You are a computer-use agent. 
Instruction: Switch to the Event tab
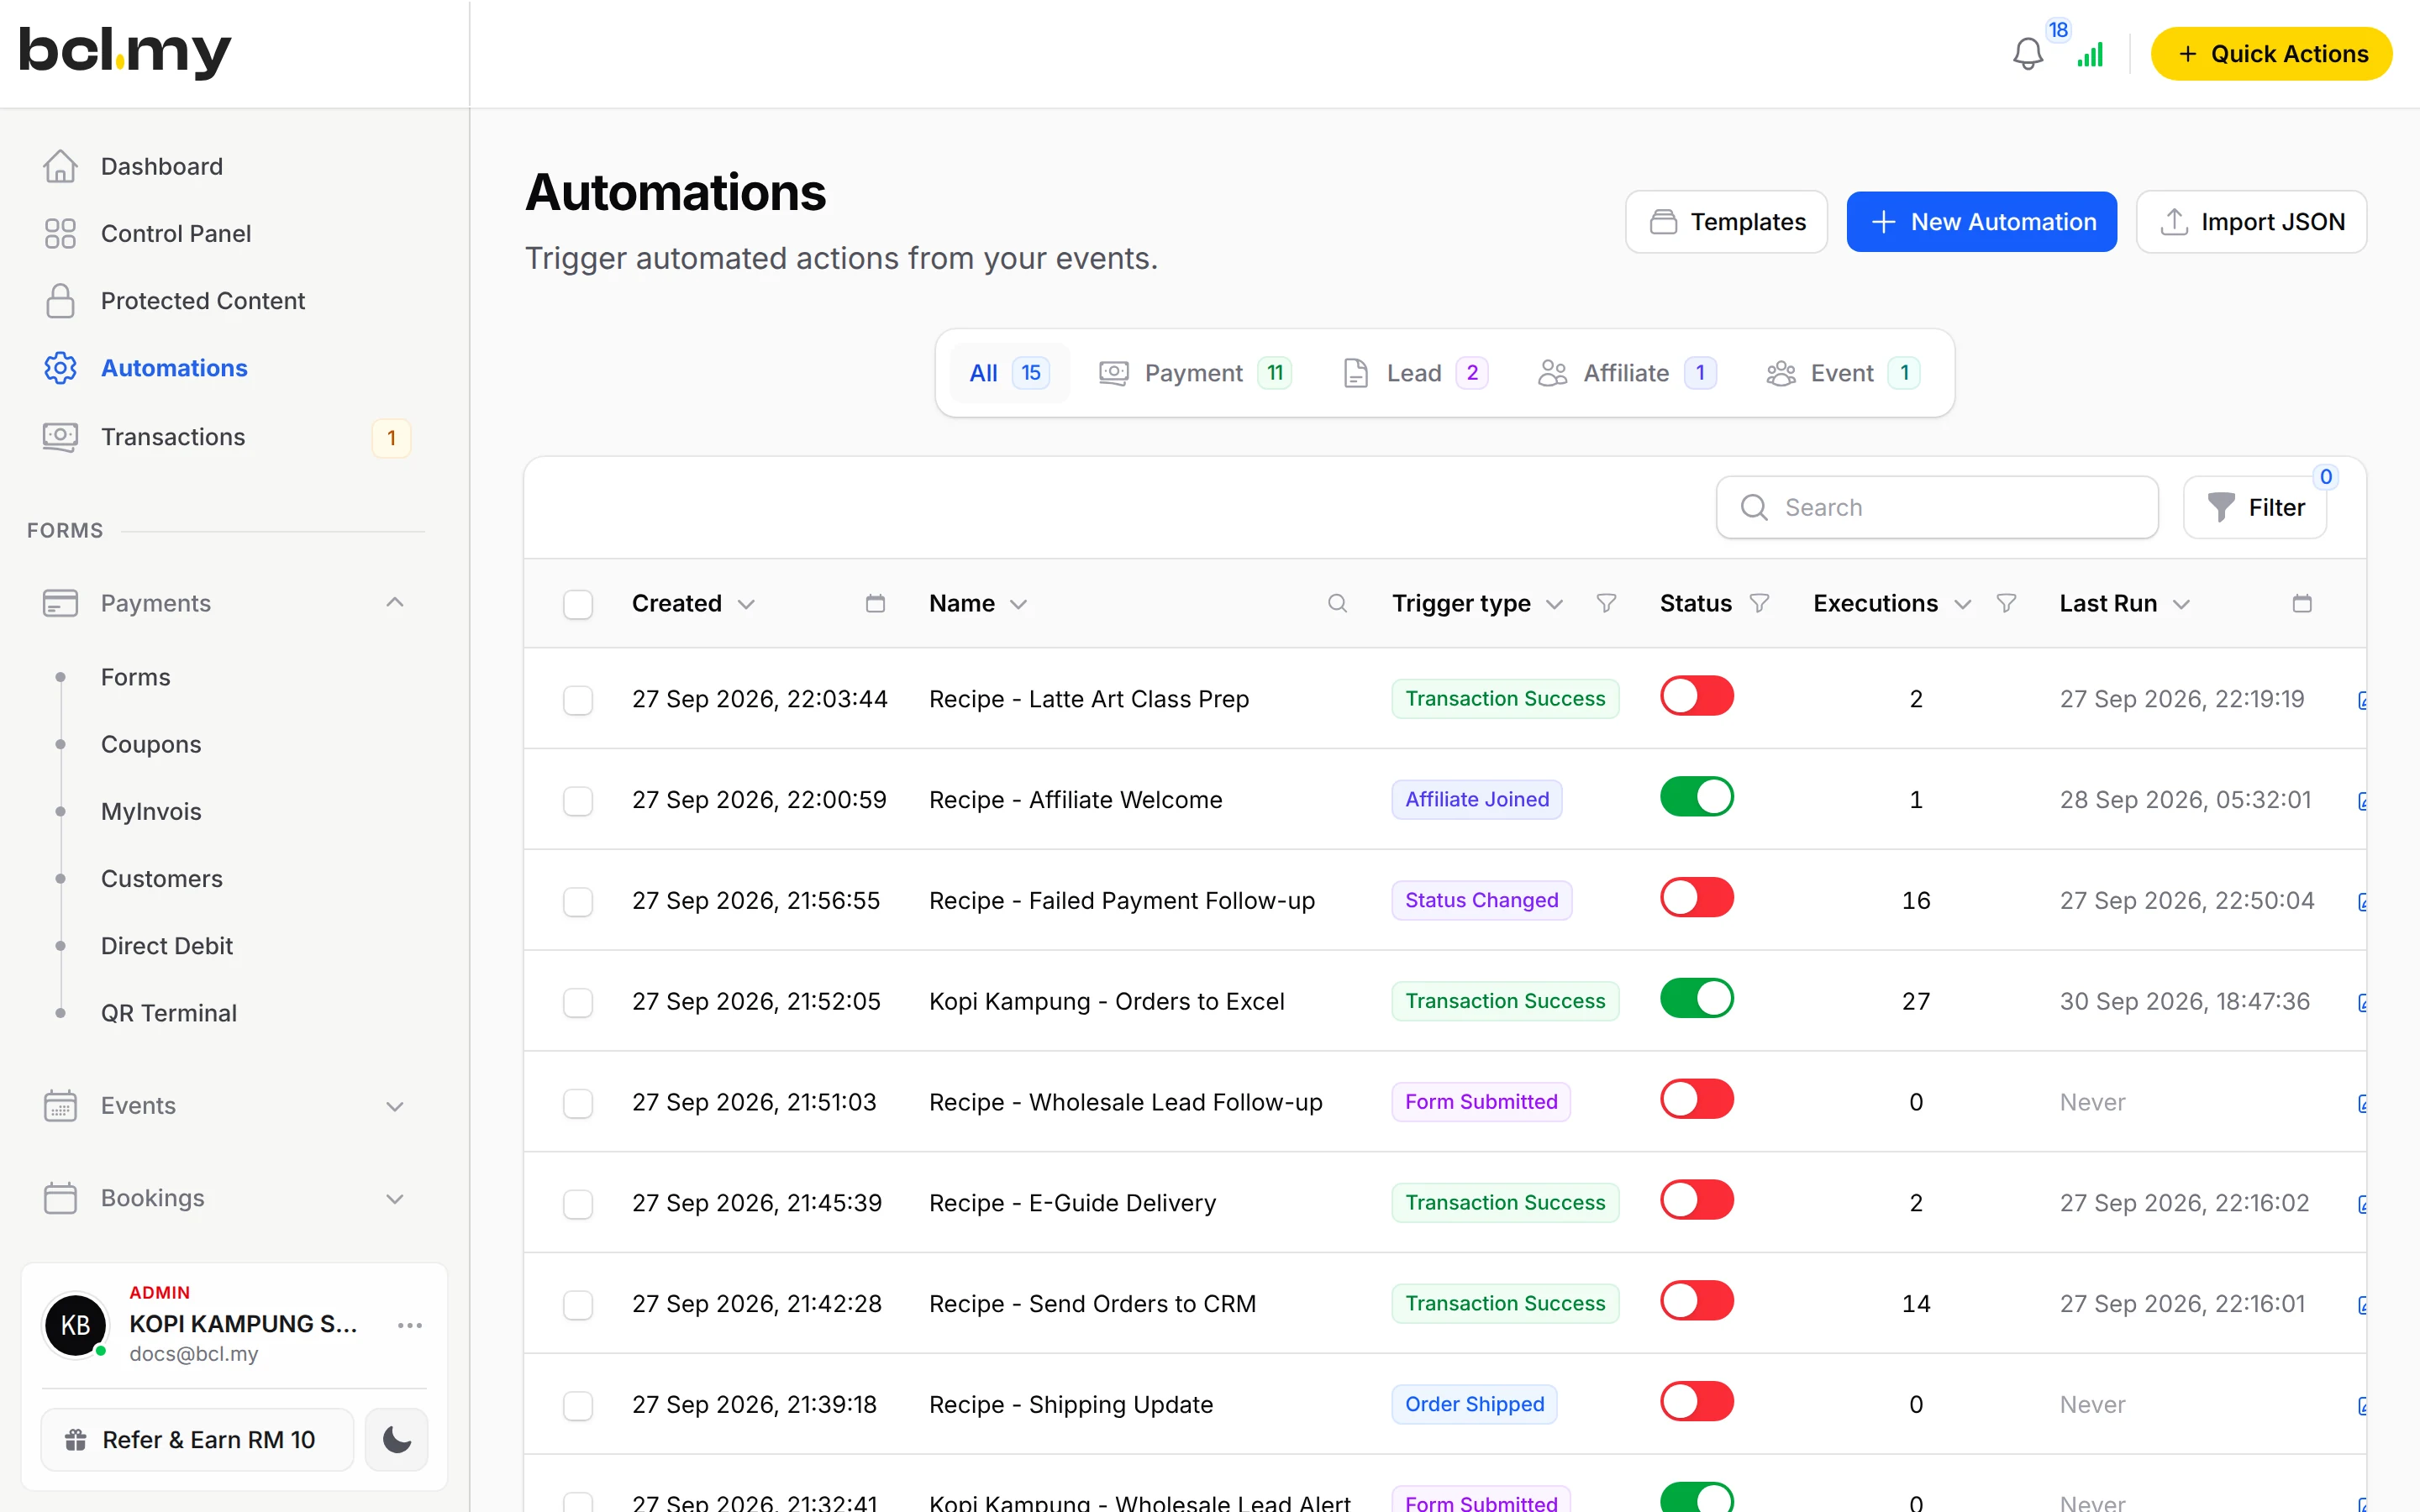coord(1843,373)
